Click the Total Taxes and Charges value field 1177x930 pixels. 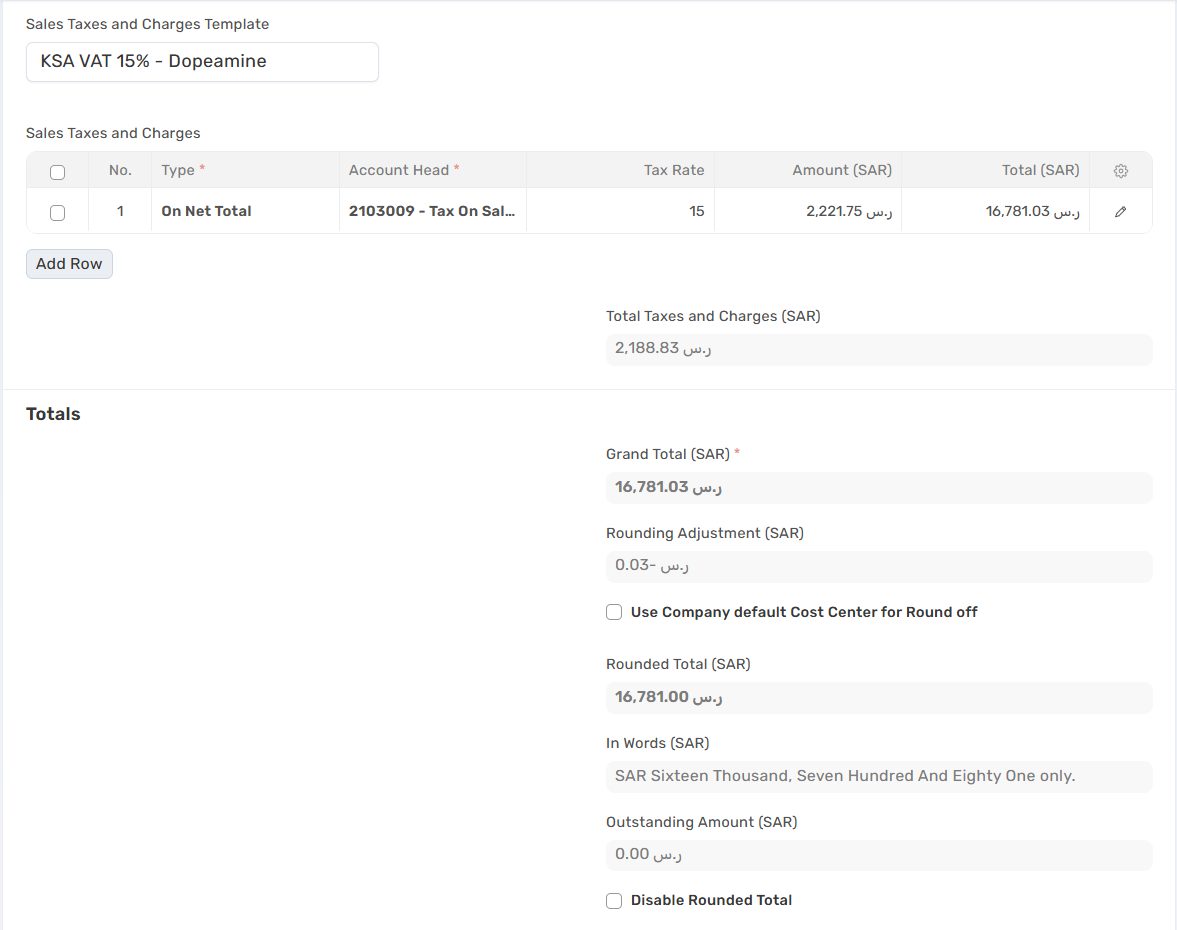click(878, 349)
